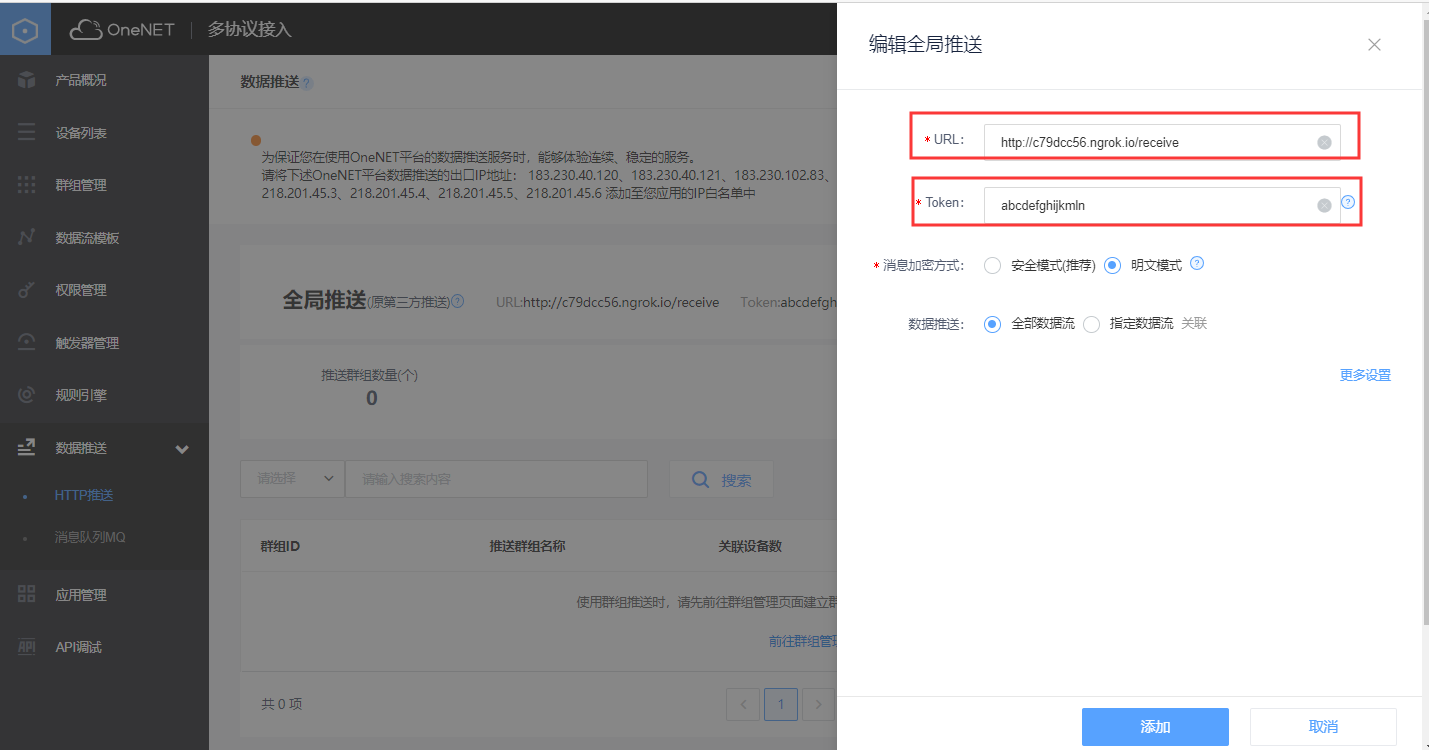The image size is (1429, 750).
Task: Close the 编辑全局推送 panel with X
Action: click(1374, 45)
